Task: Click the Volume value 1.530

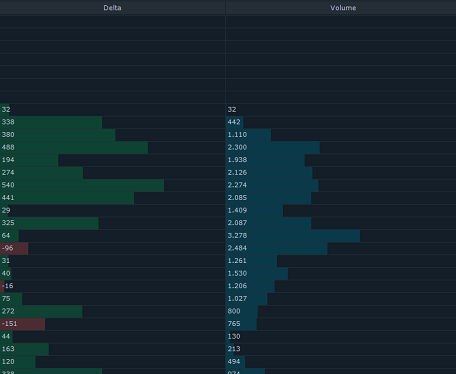Action: click(x=237, y=273)
